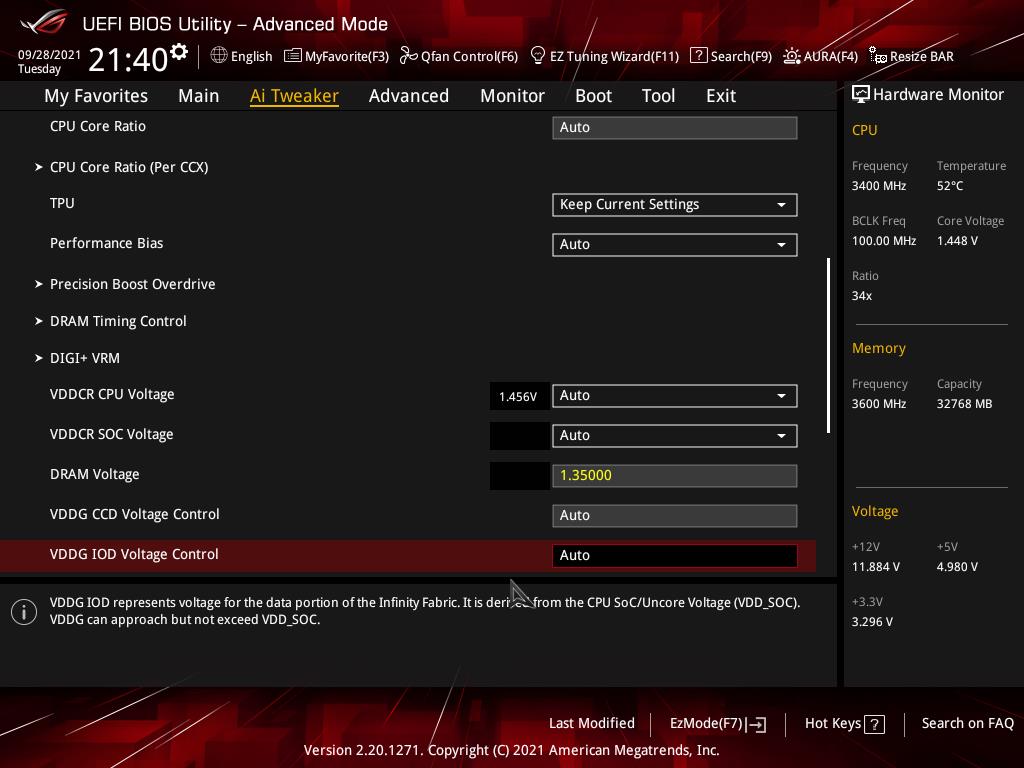1024x768 pixels.
Task: Click the EzMode(F7) button
Action: click(x=717, y=724)
